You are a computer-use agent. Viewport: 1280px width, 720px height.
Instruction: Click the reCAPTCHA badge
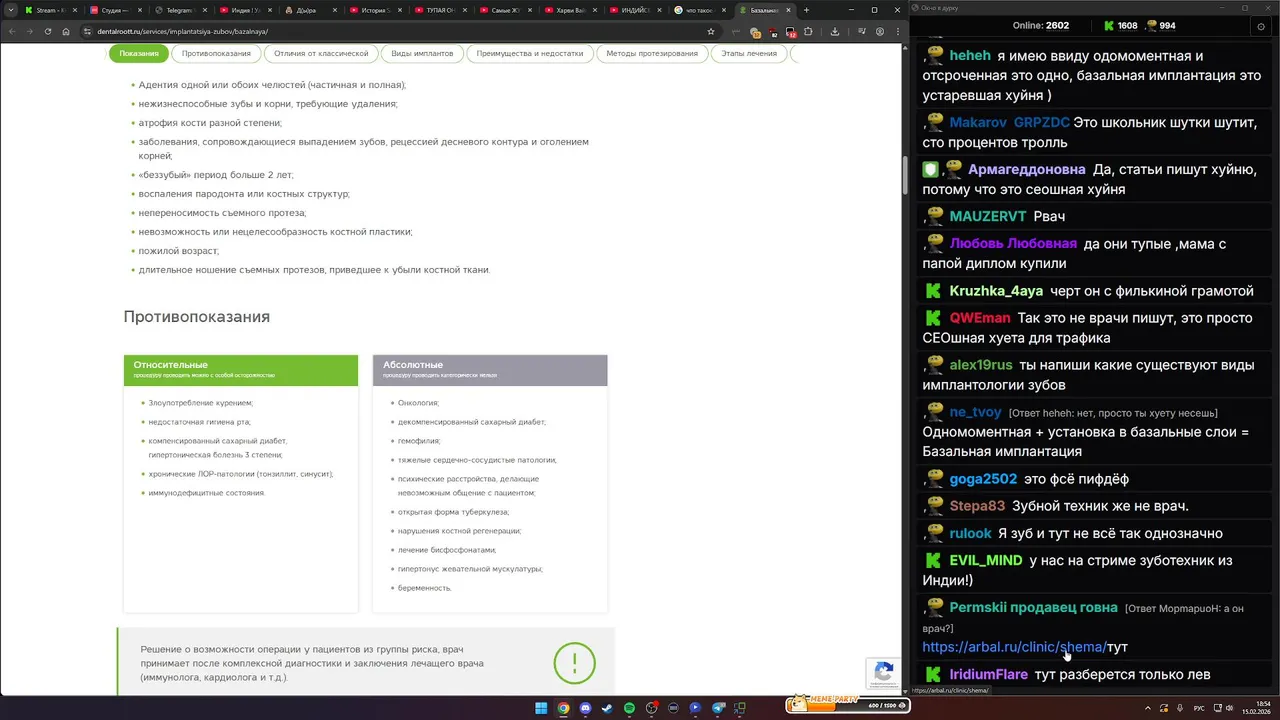tap(883, 673)
